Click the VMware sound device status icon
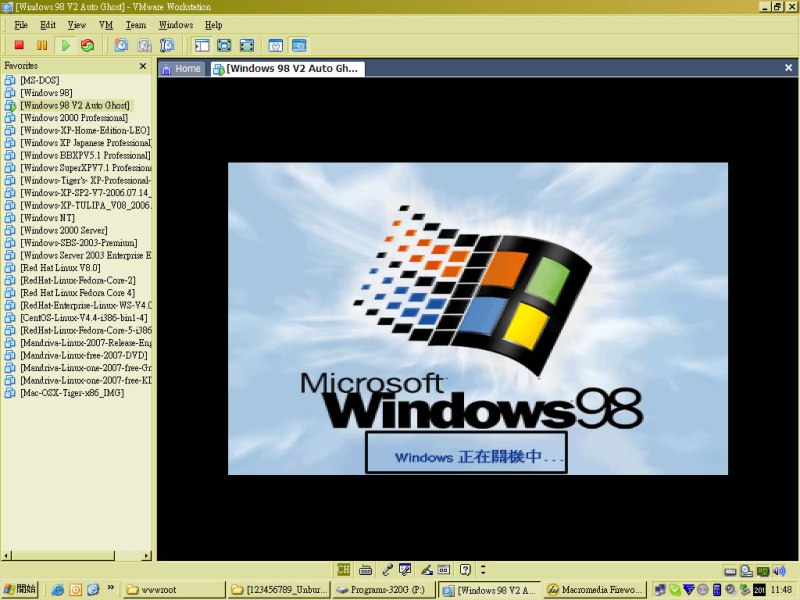 (x=779, y=571)
